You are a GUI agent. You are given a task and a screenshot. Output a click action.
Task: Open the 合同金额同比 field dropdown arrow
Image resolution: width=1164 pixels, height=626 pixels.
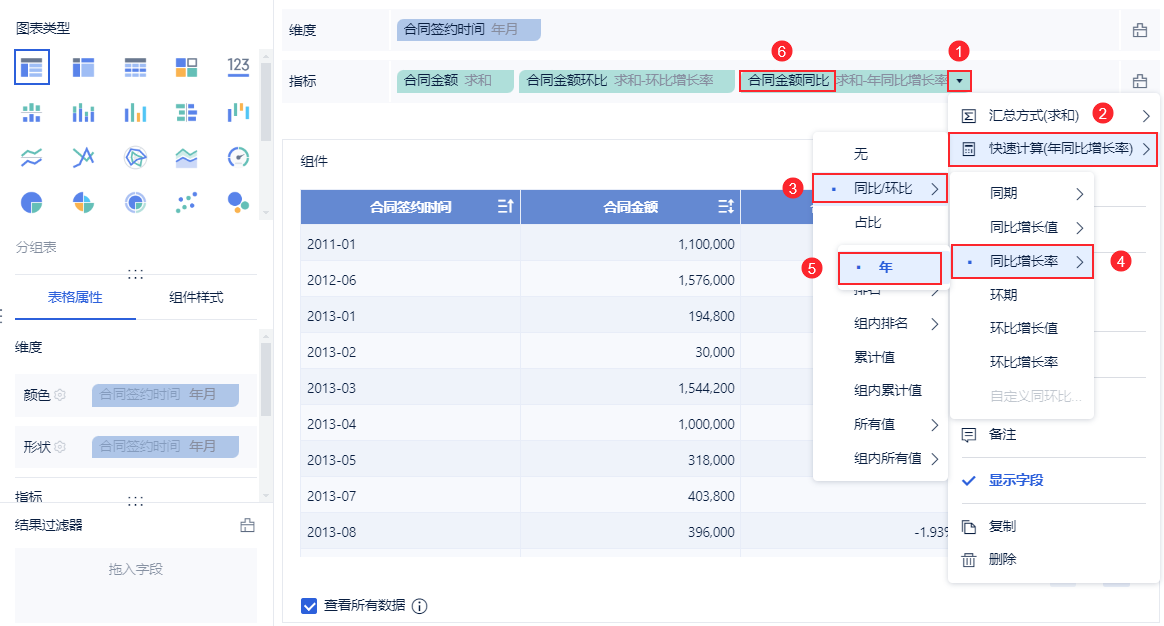pyautogui.click(x=959, y=81)
